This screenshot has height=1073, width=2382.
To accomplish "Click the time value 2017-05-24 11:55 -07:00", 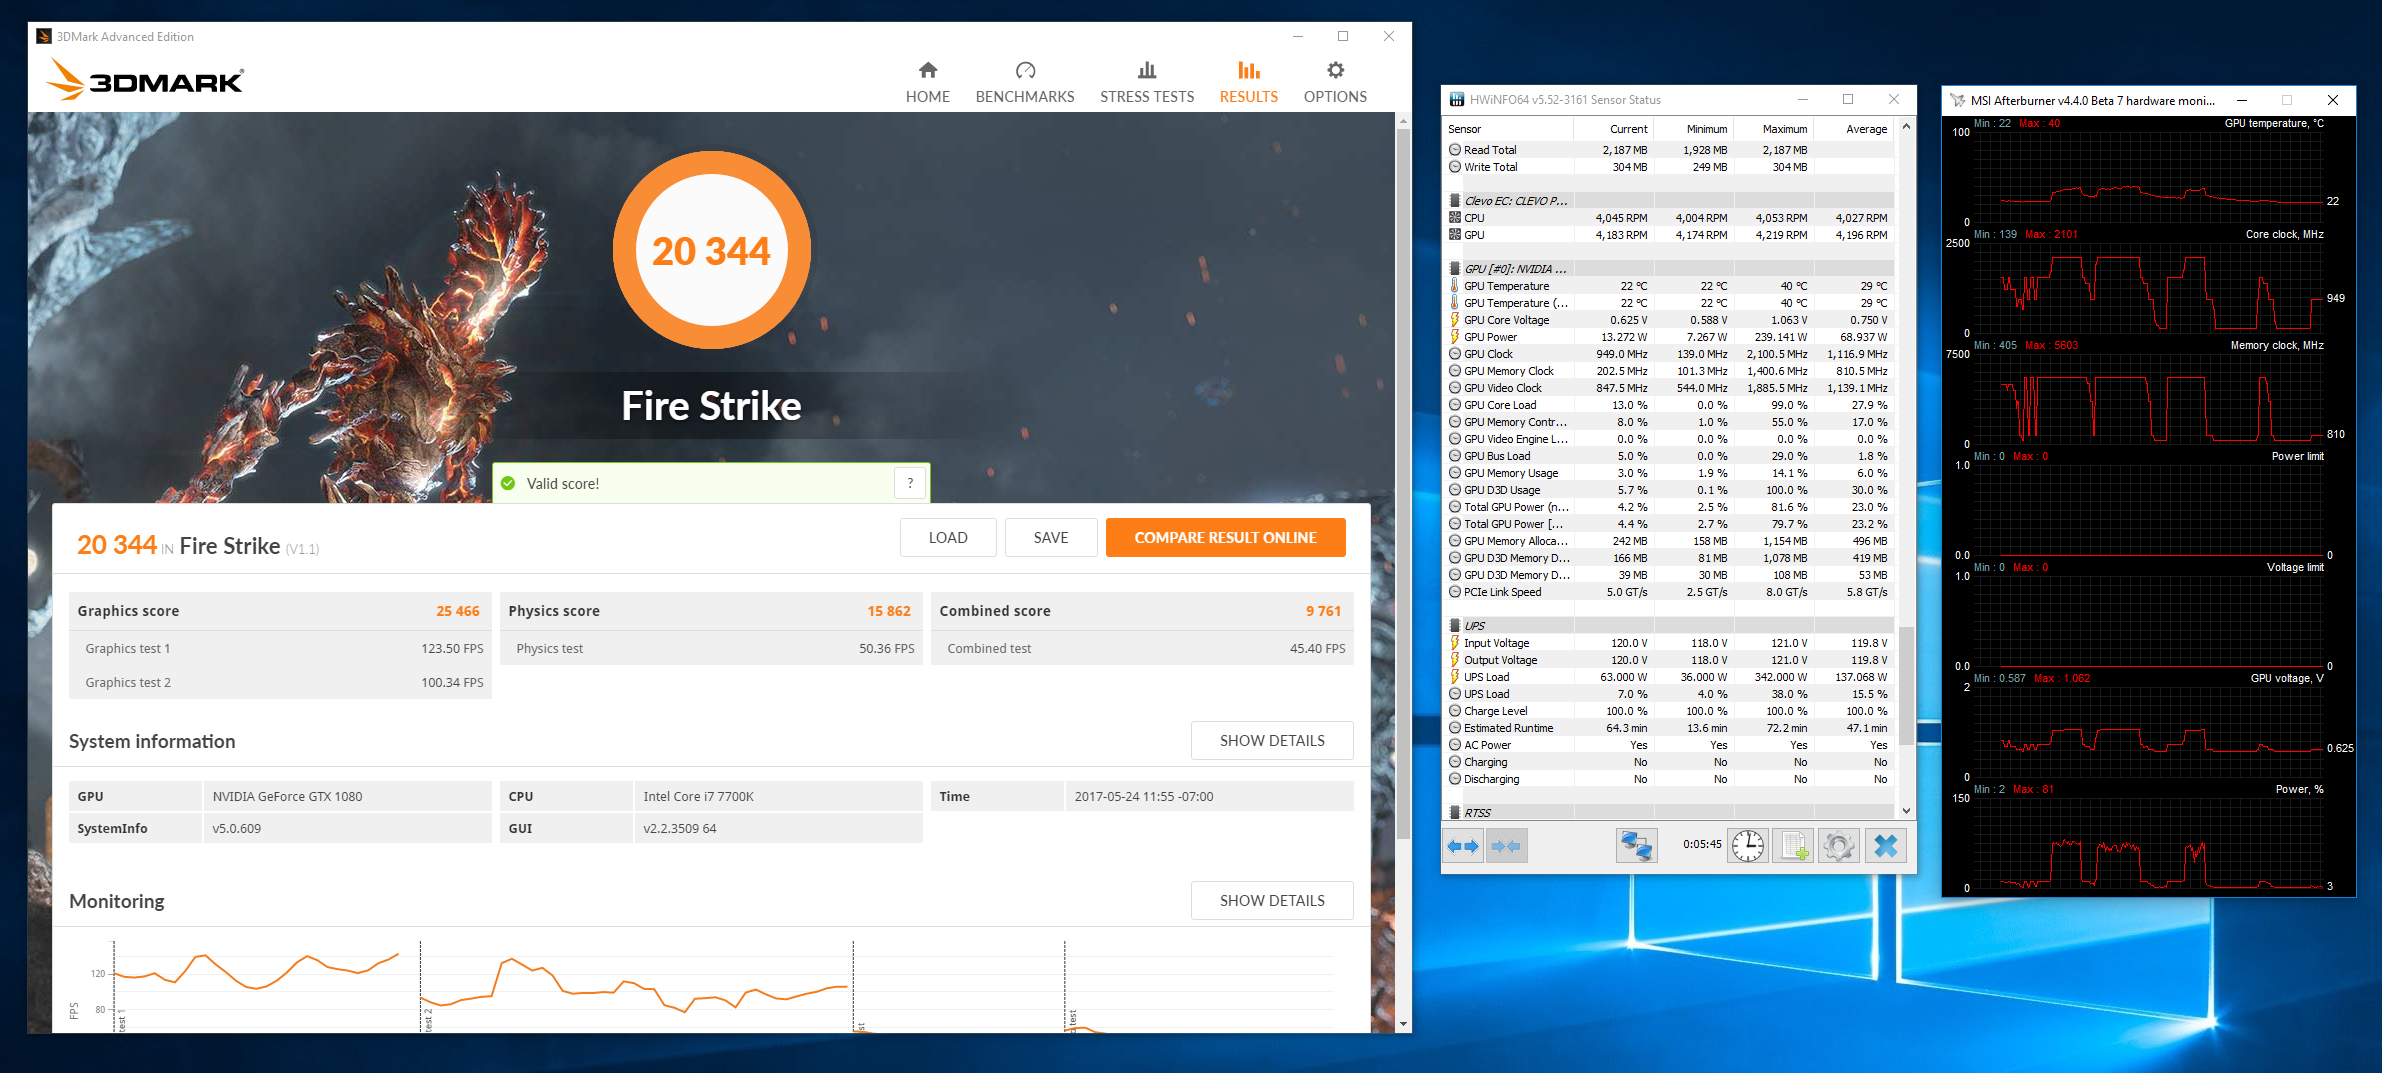I will point(1144,797).
